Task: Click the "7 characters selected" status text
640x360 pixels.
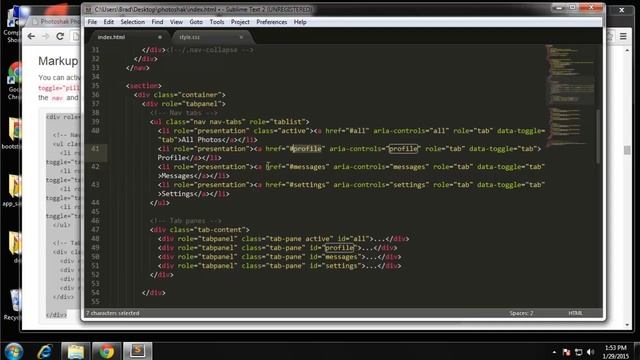Action: point(113,313)
